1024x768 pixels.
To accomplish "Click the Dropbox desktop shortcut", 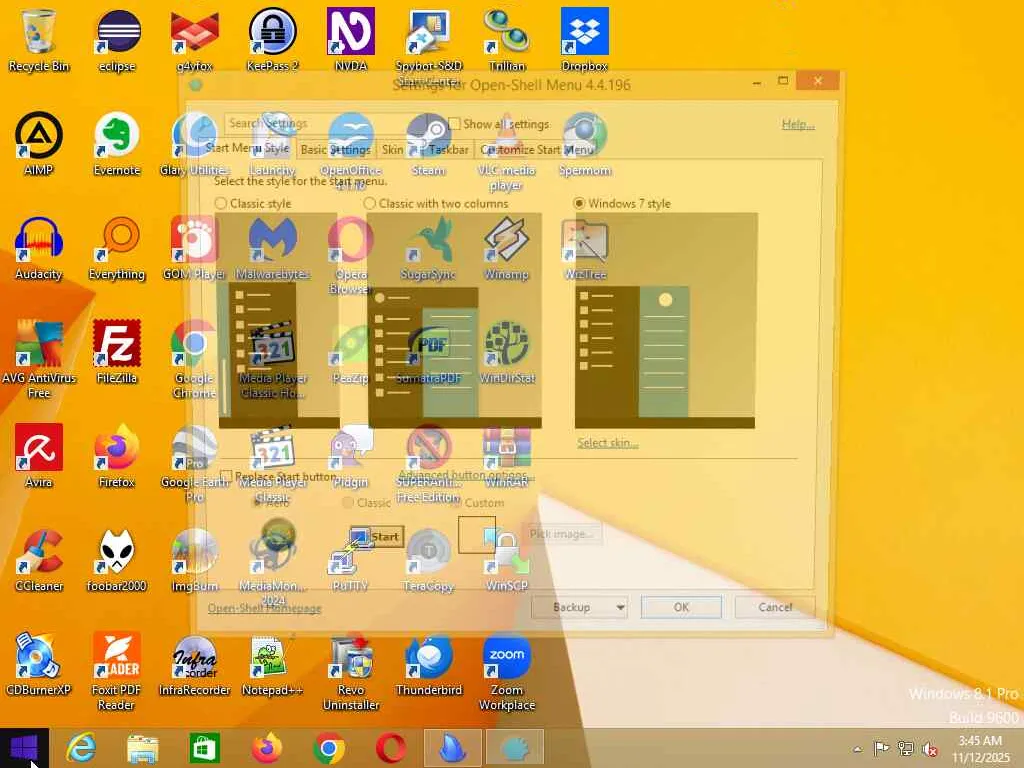I will coord(584,40).
